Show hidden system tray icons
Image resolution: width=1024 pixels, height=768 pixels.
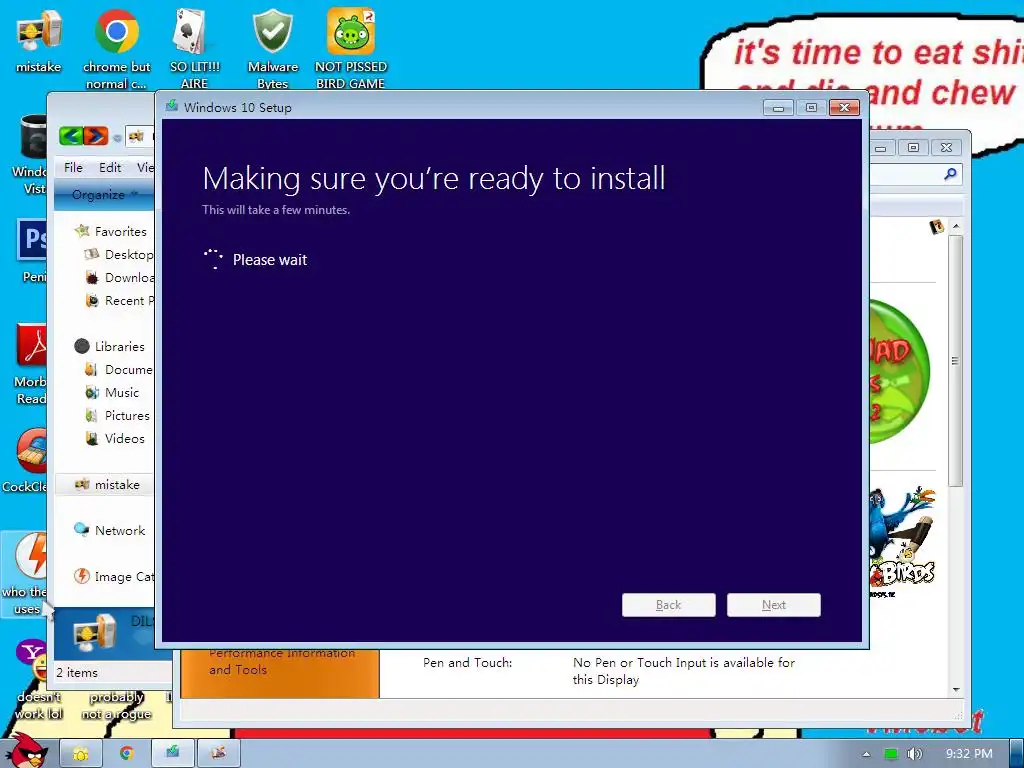pyautogui.click(x=867, y=754)
